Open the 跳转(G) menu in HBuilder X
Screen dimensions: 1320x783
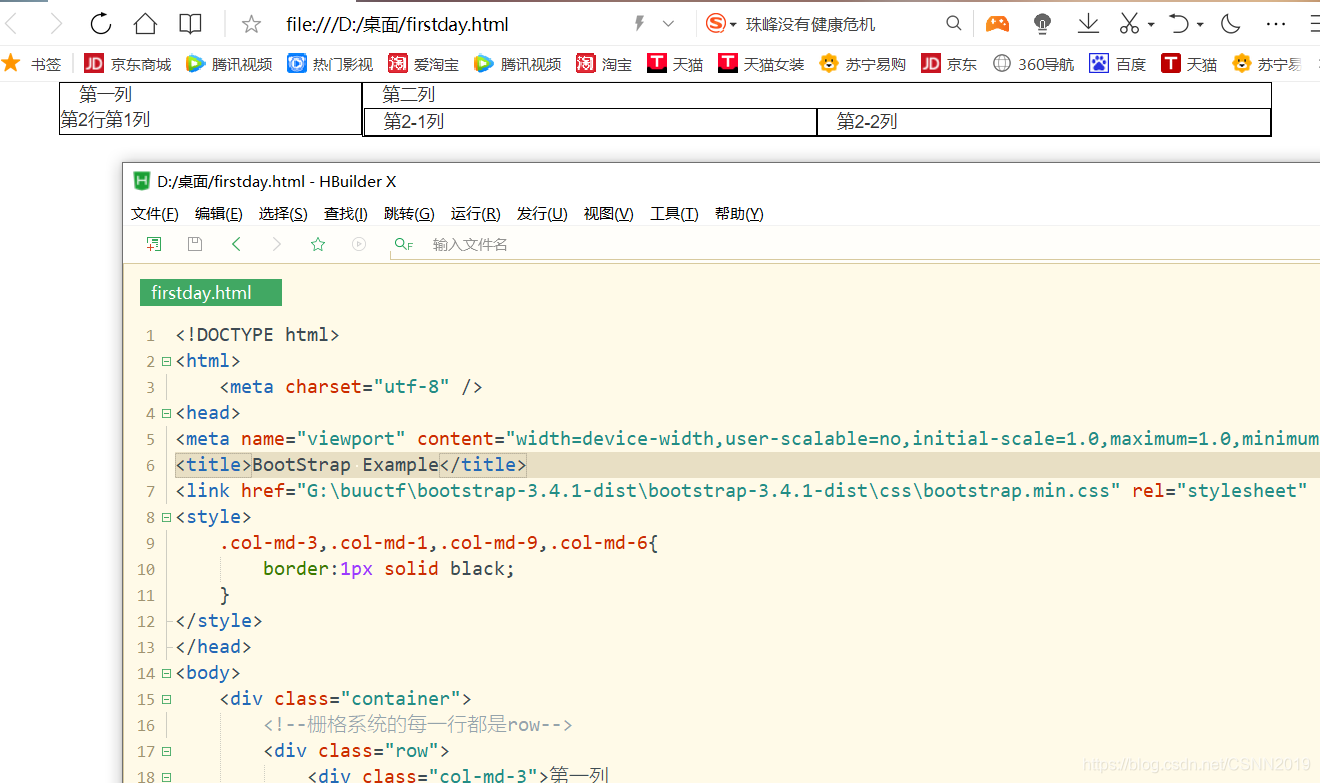pyautogui.click(x=409, y=213)
